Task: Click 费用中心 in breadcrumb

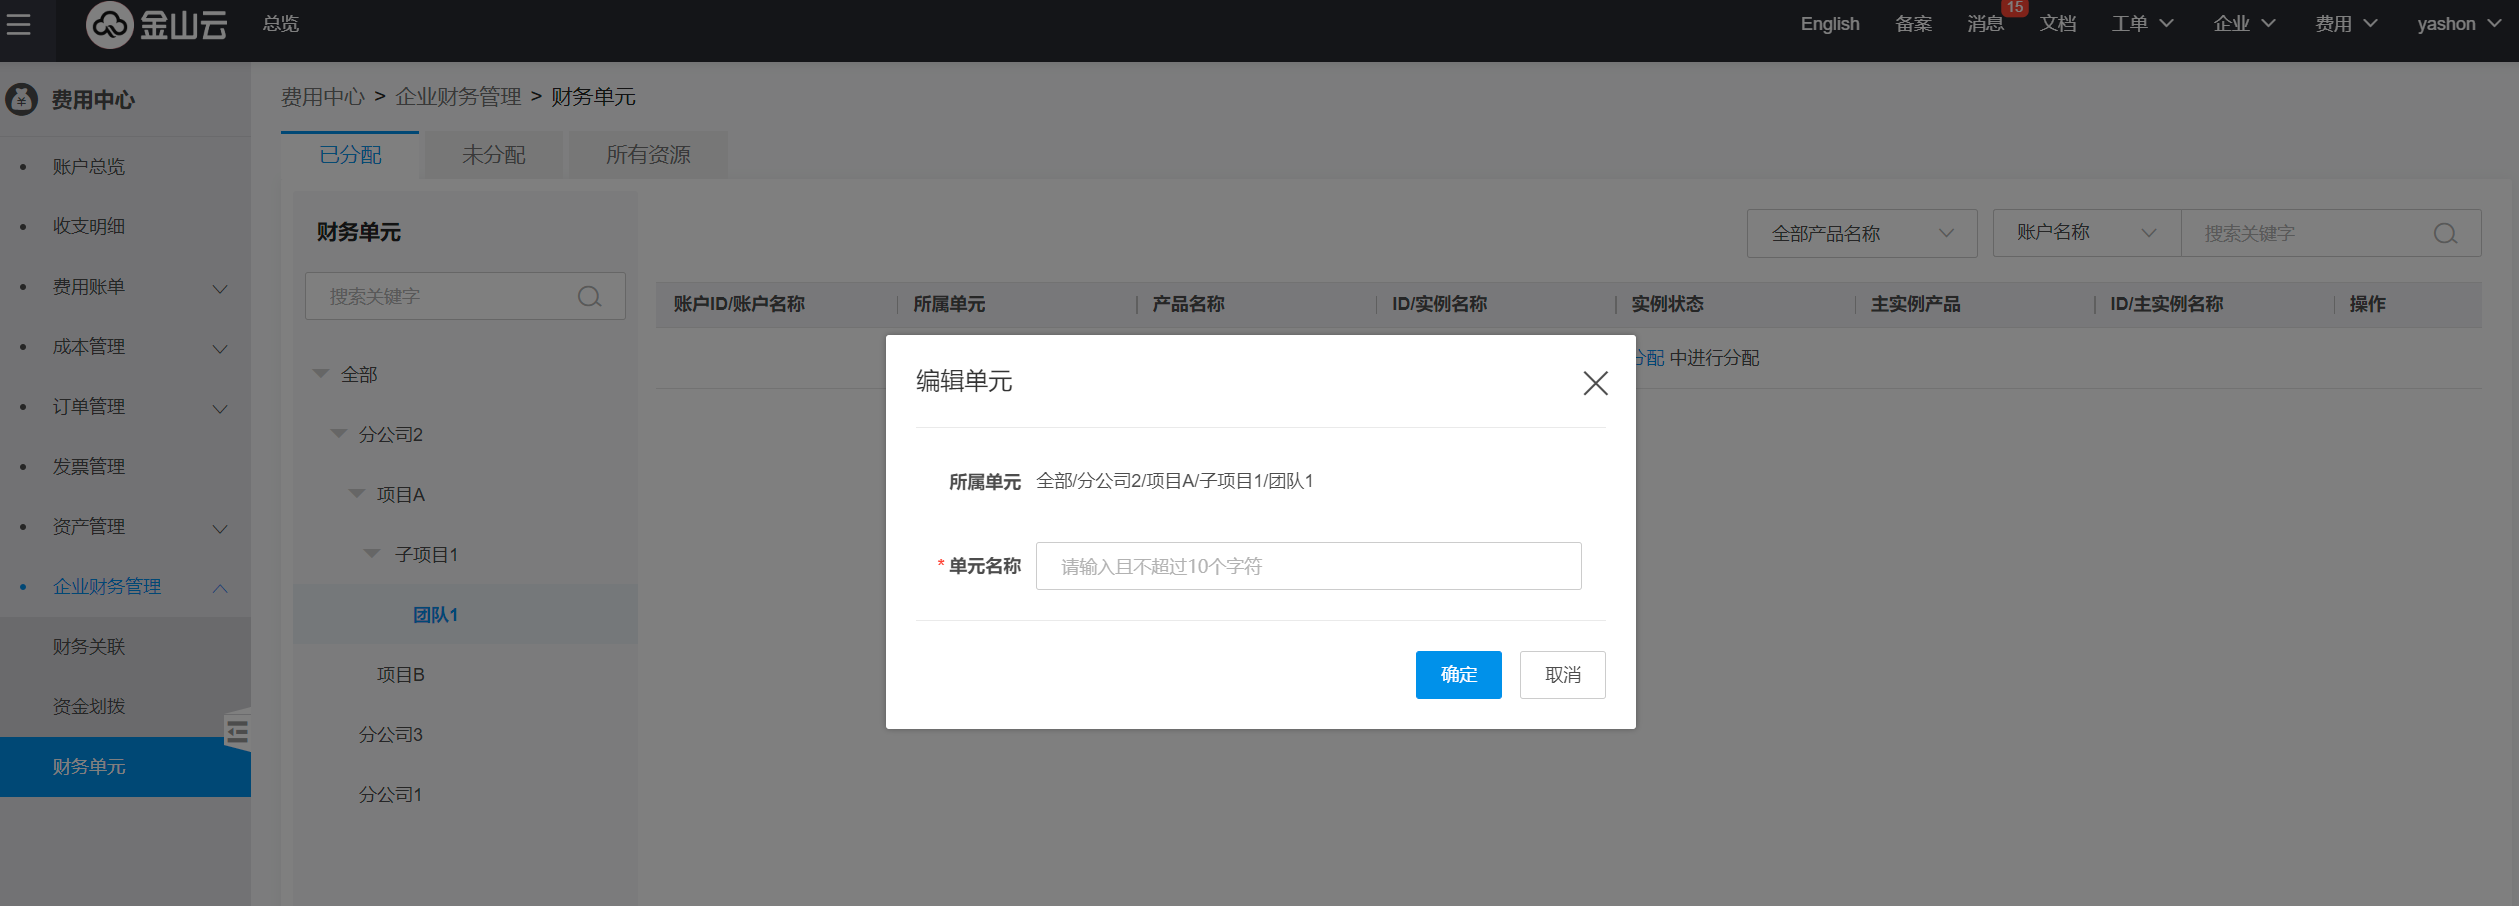Action: pyautogui.click(x=323, y=97)
